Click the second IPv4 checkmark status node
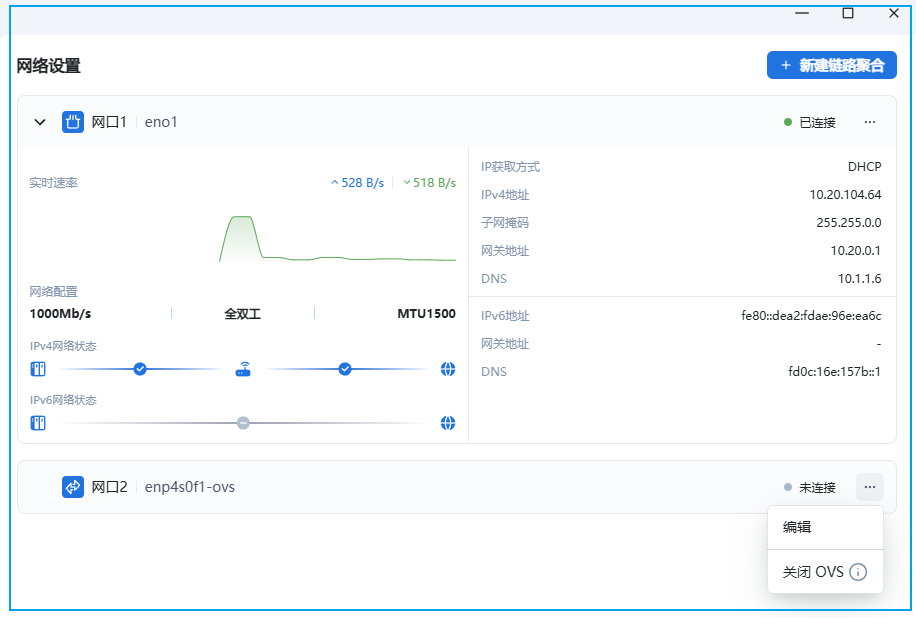This screenshot has width=916, height=618. [345, 369]
